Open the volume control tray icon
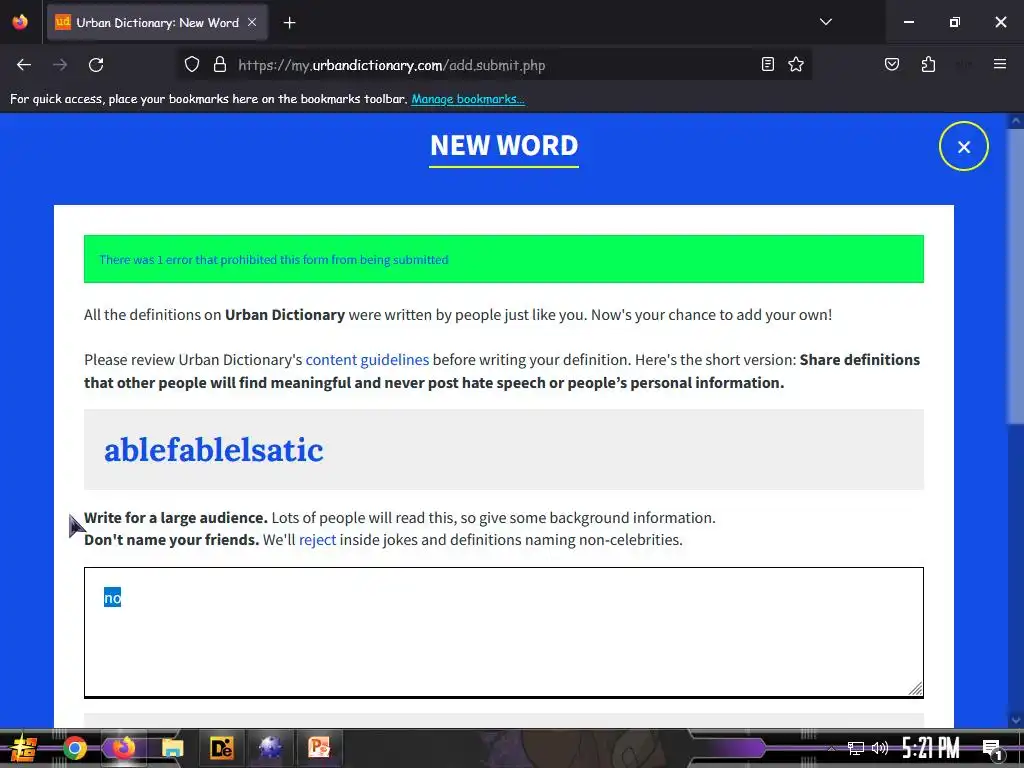Image resolution: width=1024 pixels, height=768 pixels. point(880,748)
